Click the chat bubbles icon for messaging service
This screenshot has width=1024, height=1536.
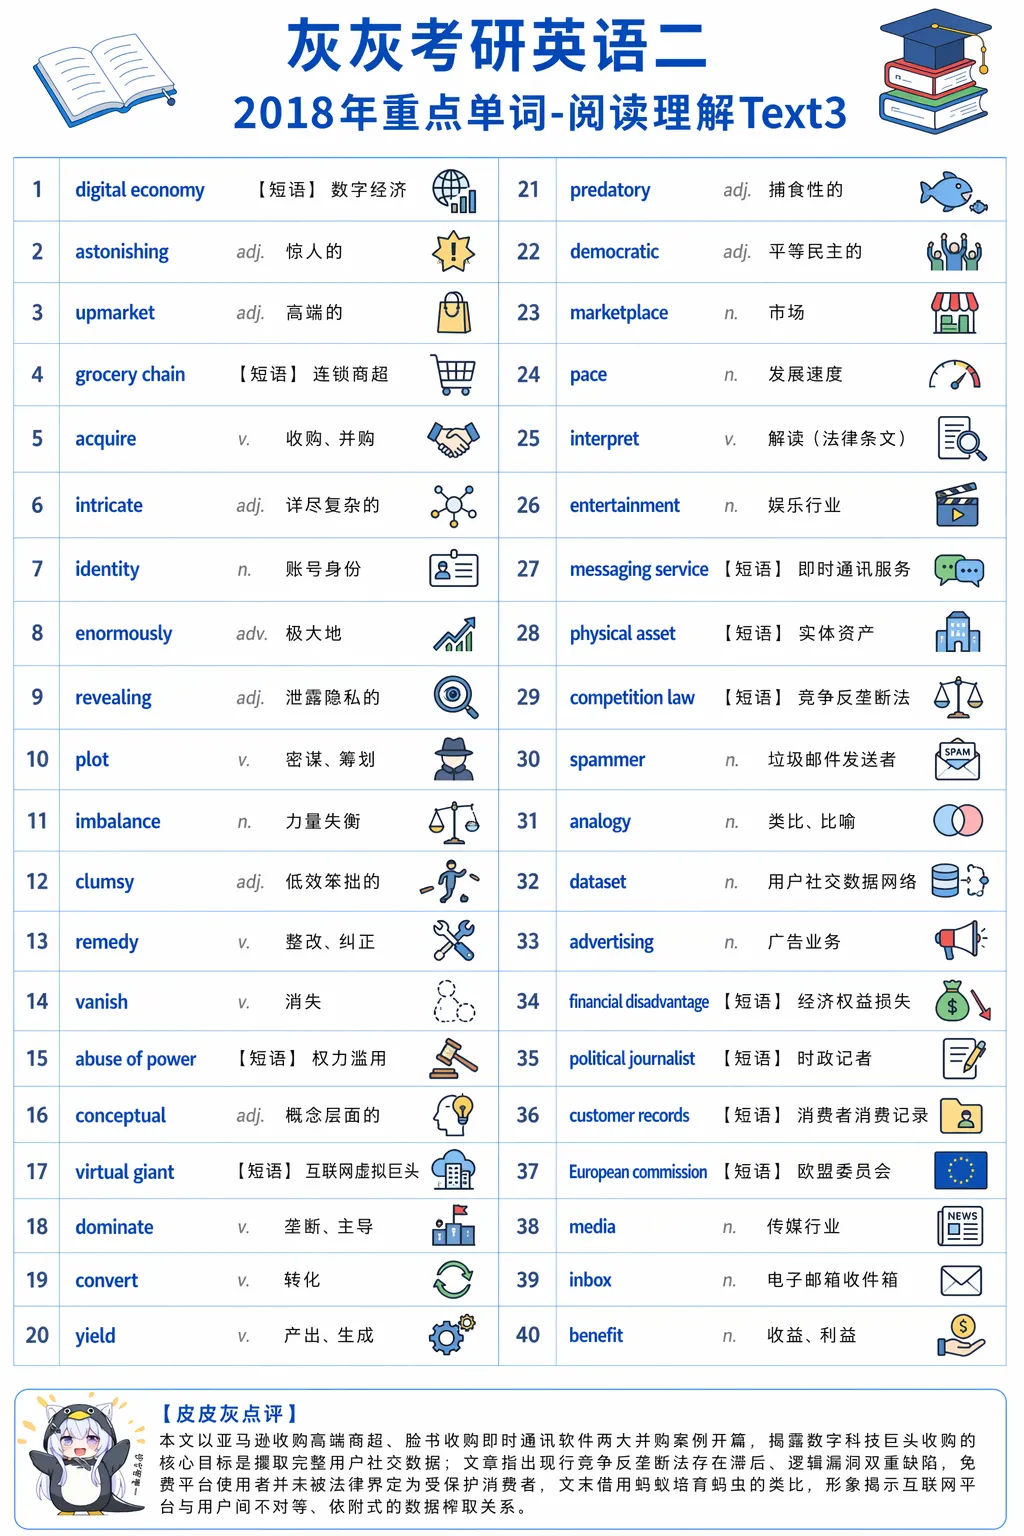pyautogui.click(x=960, y=570)
